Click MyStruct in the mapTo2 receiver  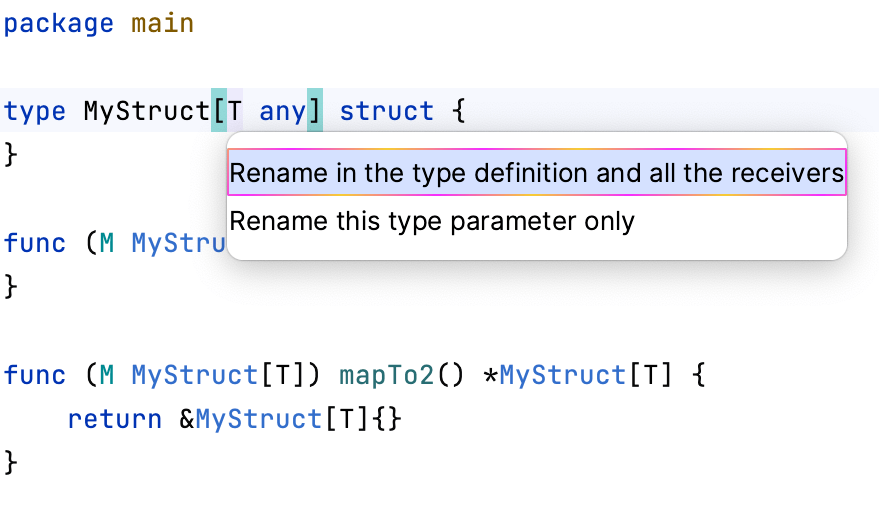[194, 375]
